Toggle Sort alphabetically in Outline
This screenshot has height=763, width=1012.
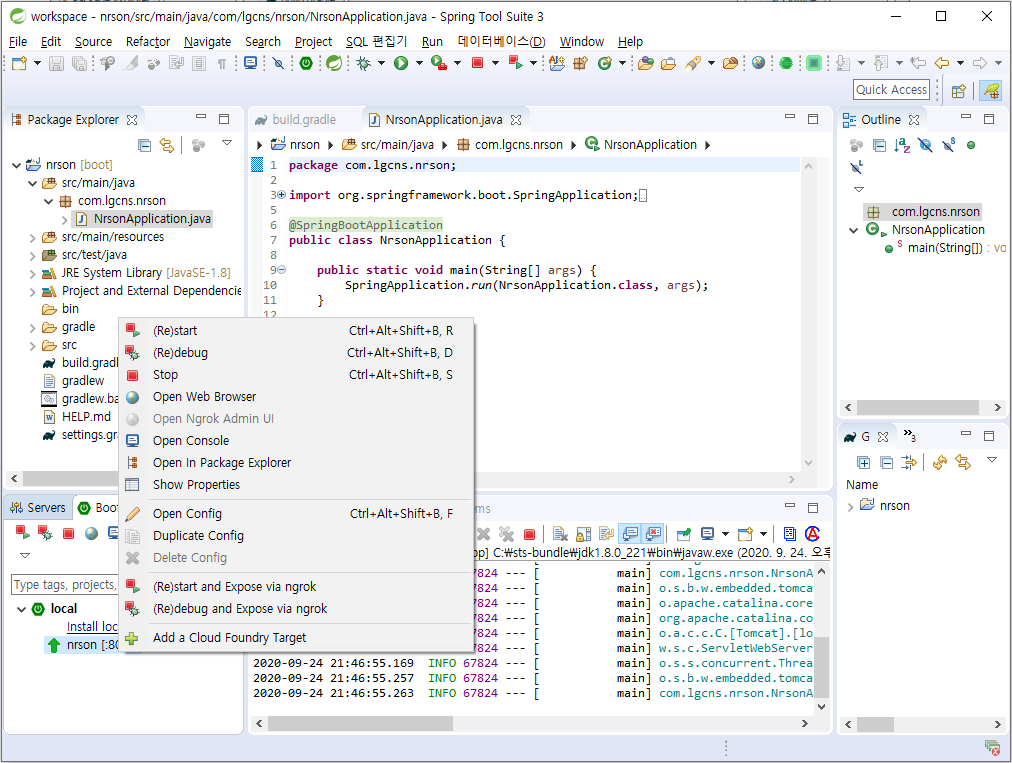pyautogui.click(x=902, y=145)
